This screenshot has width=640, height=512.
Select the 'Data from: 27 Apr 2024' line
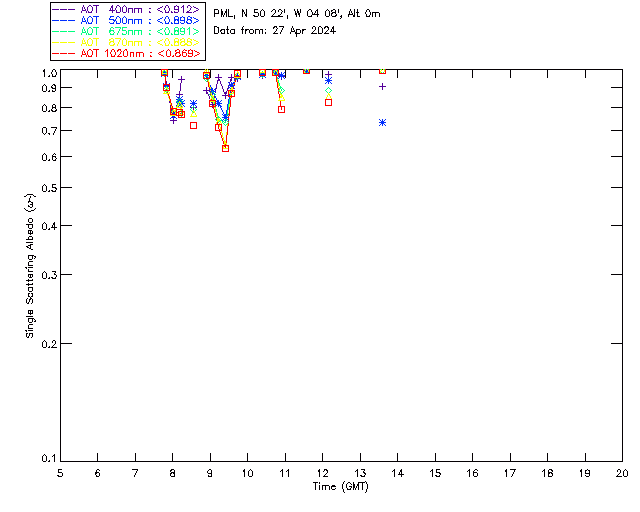(x=275, y=31)
